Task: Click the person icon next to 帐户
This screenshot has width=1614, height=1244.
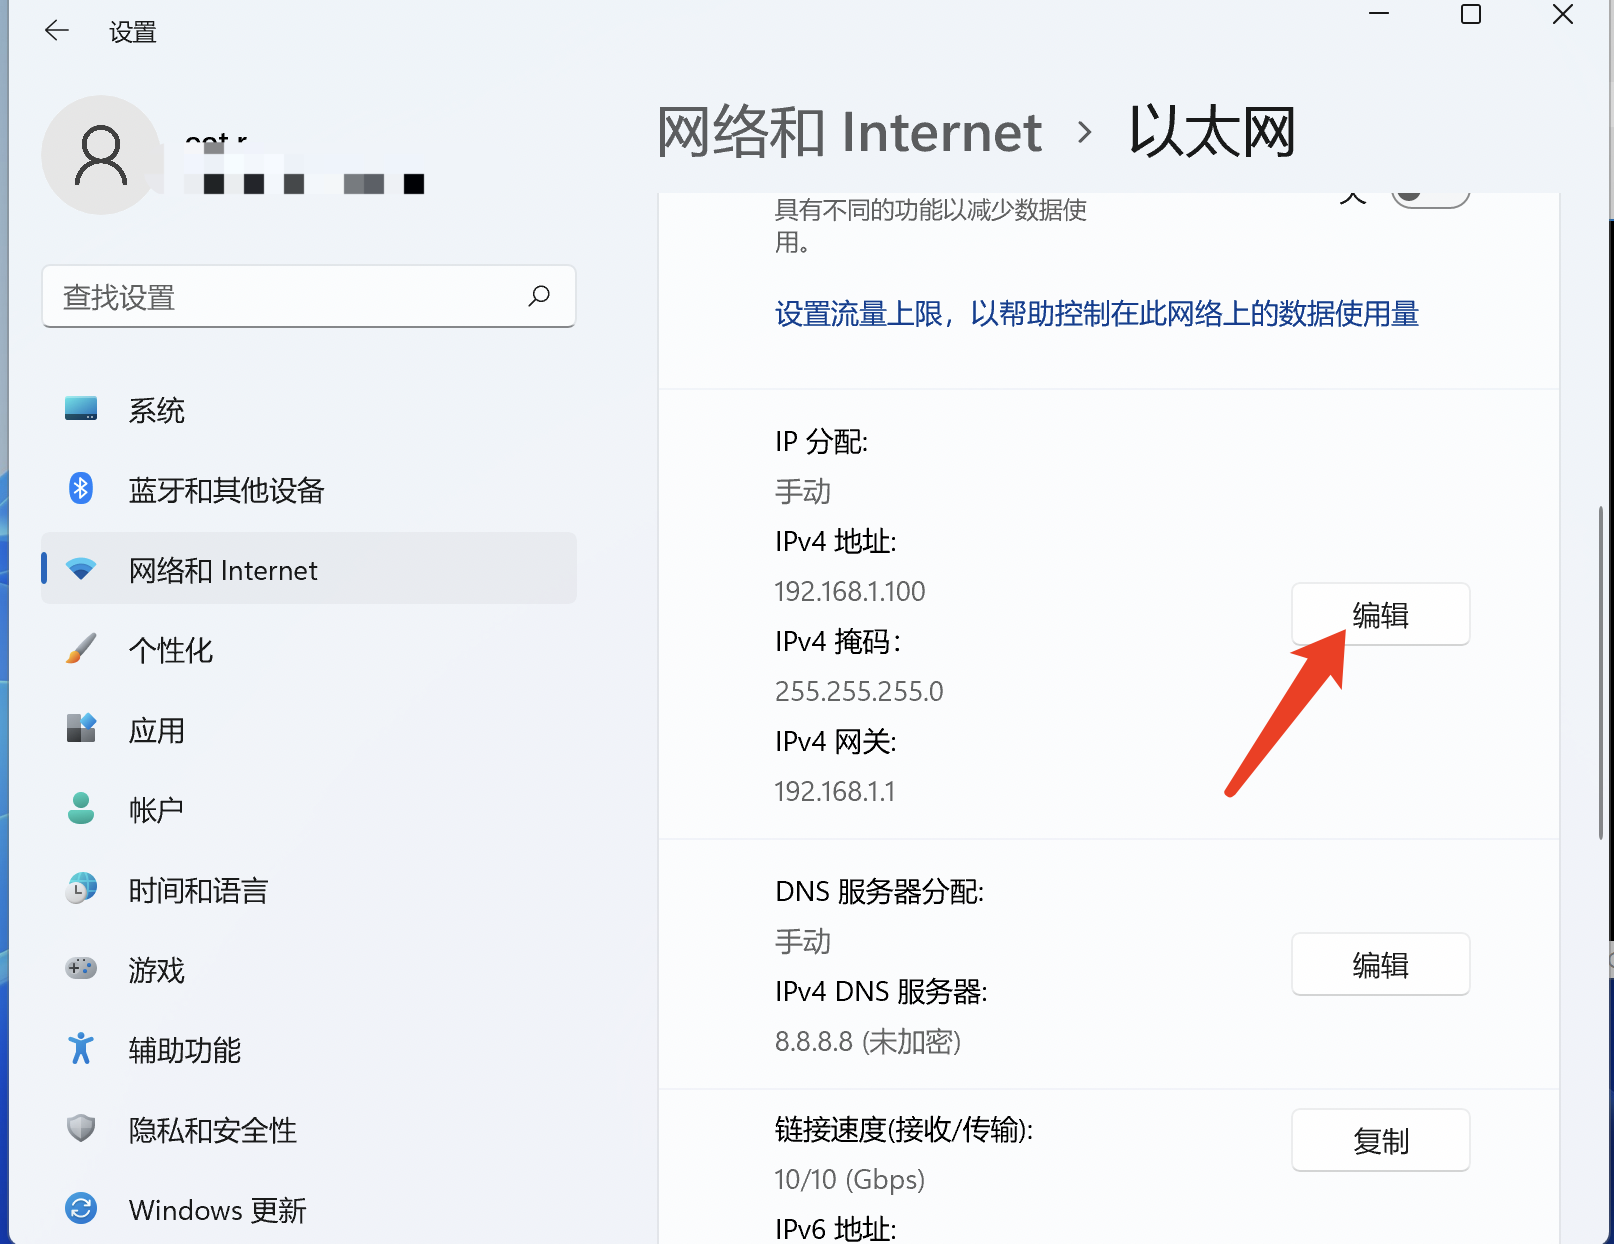Action: click(80, 808)
